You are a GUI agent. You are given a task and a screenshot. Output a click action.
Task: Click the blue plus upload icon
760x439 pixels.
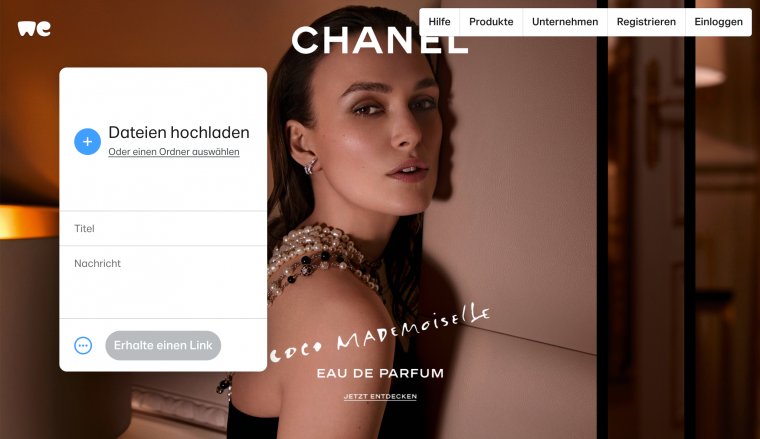pyautogui.click(x=87, y=141)
